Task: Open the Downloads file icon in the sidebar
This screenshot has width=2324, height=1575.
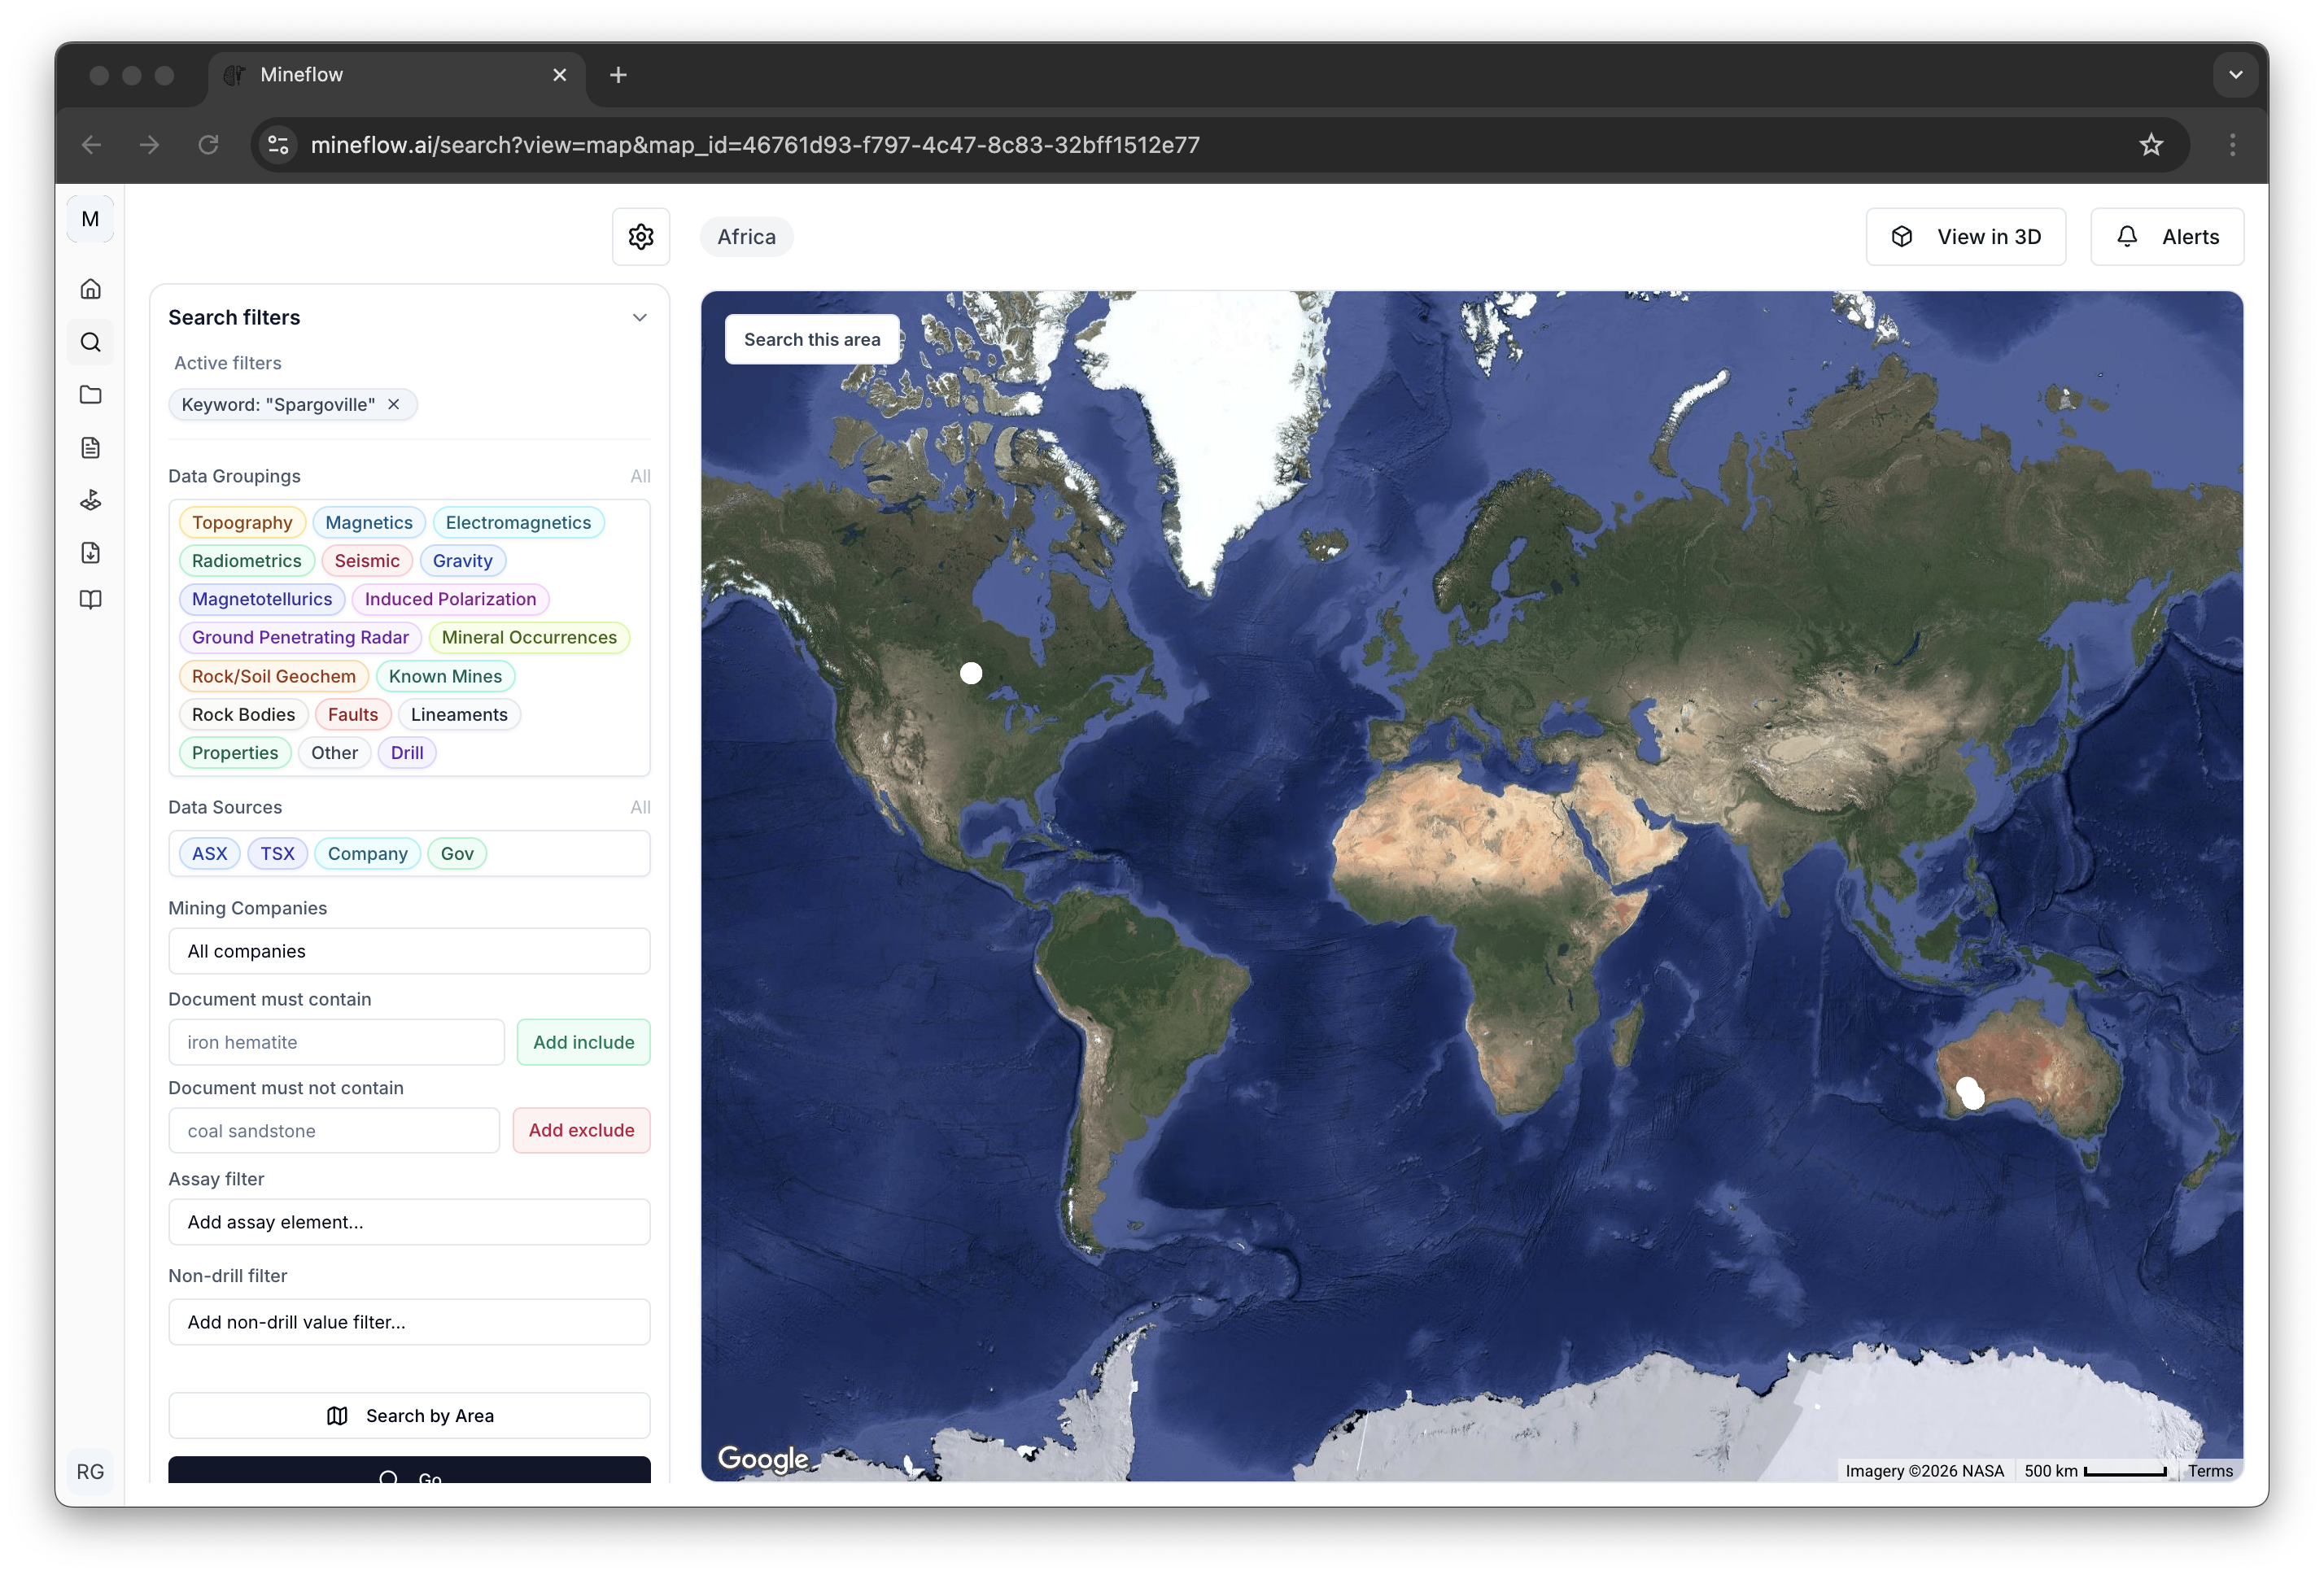Action: pos(90,552)
